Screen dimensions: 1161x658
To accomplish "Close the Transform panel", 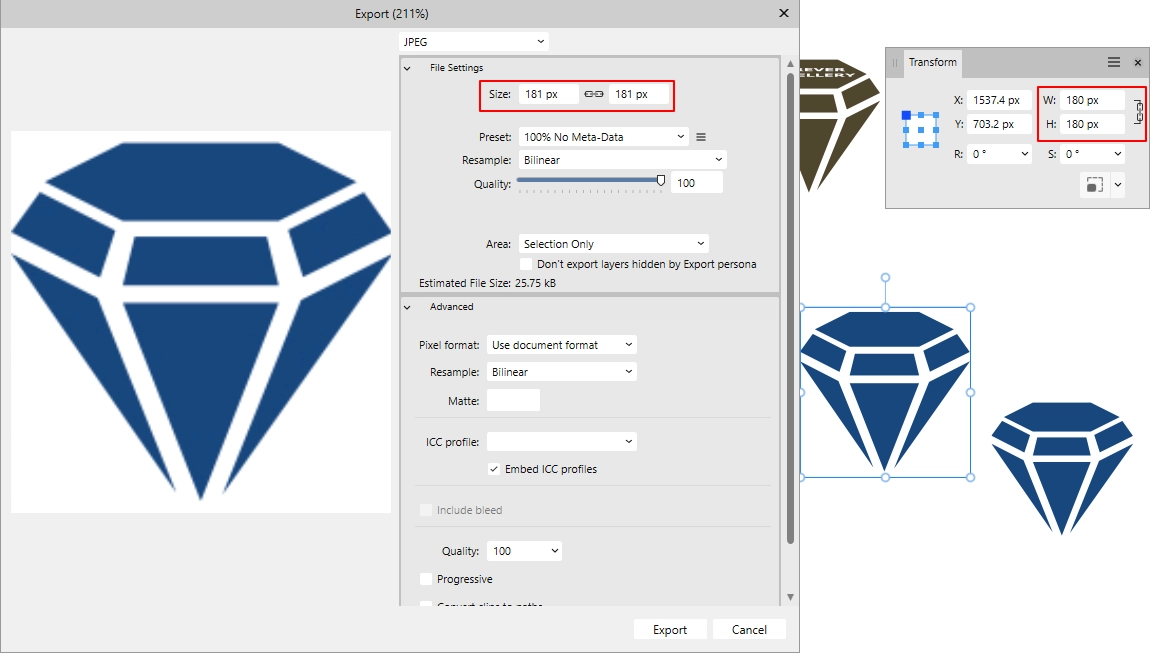I will tap(1137, 63).
